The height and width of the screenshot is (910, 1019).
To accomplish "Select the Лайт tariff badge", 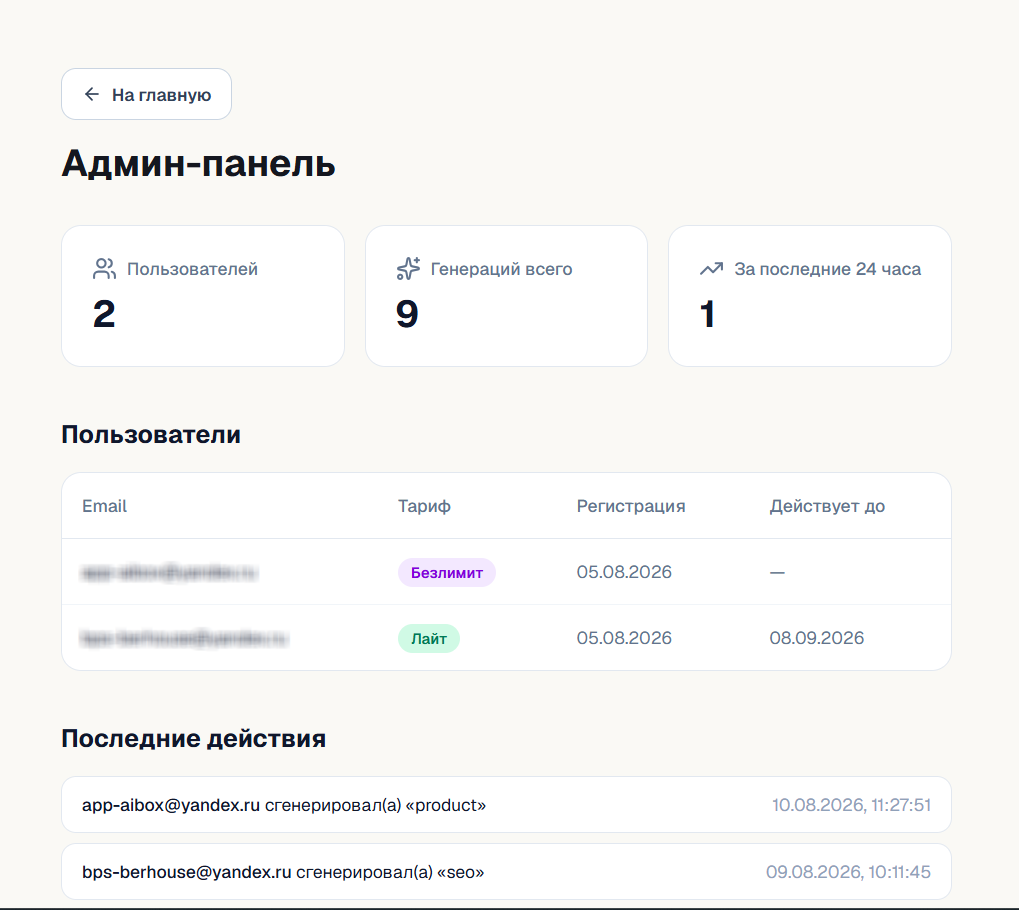I will pos(428,639).
